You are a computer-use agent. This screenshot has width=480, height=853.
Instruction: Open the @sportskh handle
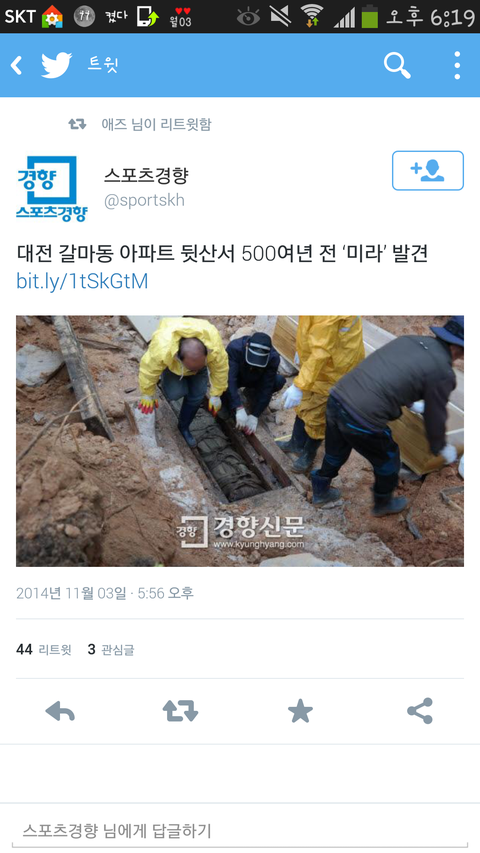pyautogui.click(x=144, y=200)
